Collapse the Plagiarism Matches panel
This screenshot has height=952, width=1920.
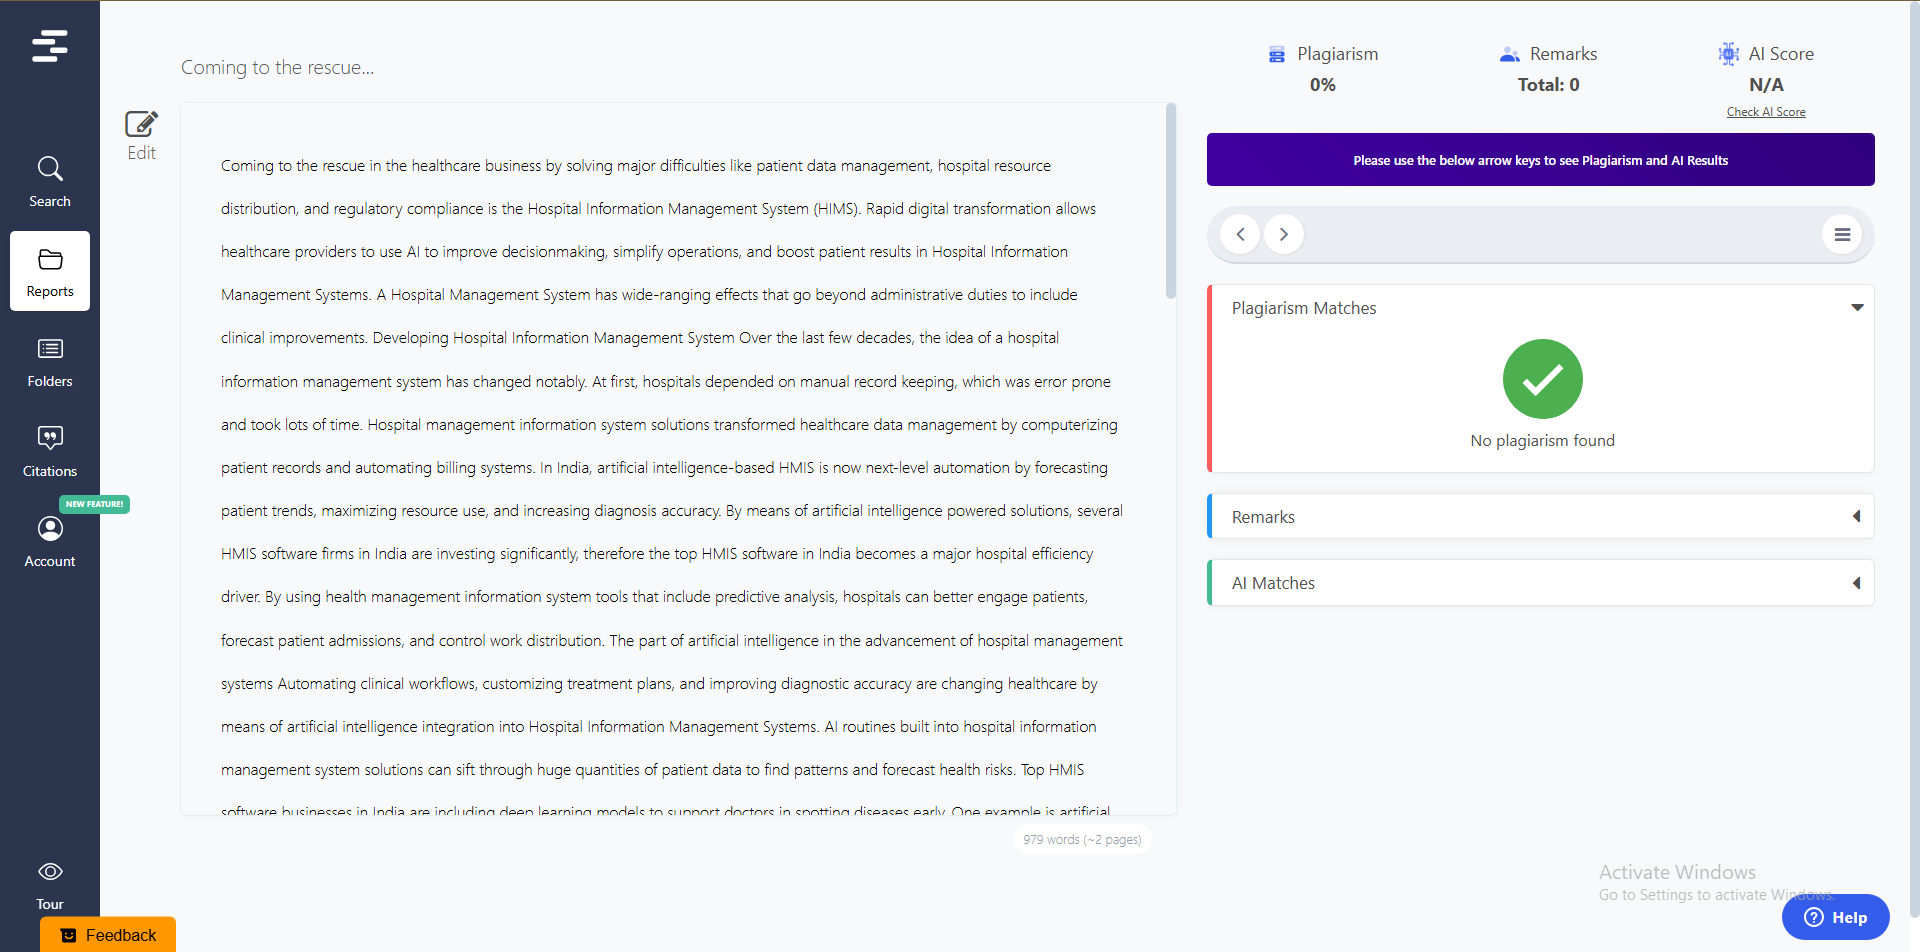[x=1856, y=308]
